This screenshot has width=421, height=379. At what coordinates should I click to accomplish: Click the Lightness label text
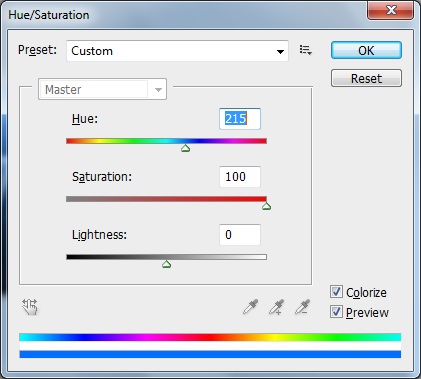pos(99,235)
